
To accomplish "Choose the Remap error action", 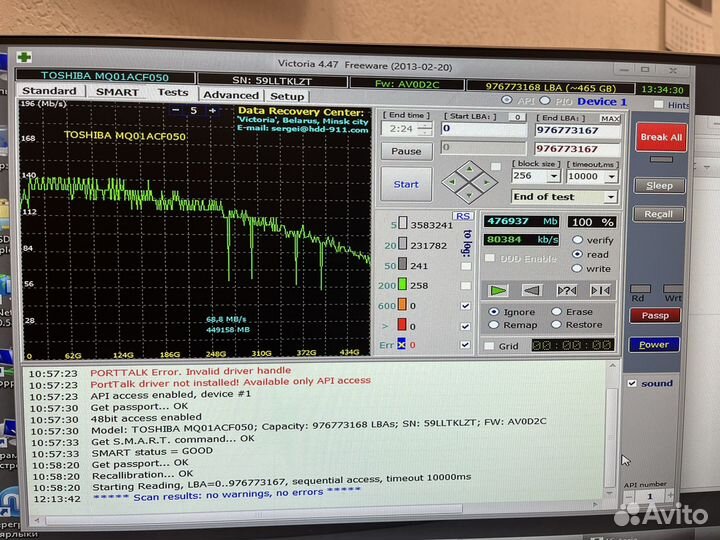I will coord(493,325).
